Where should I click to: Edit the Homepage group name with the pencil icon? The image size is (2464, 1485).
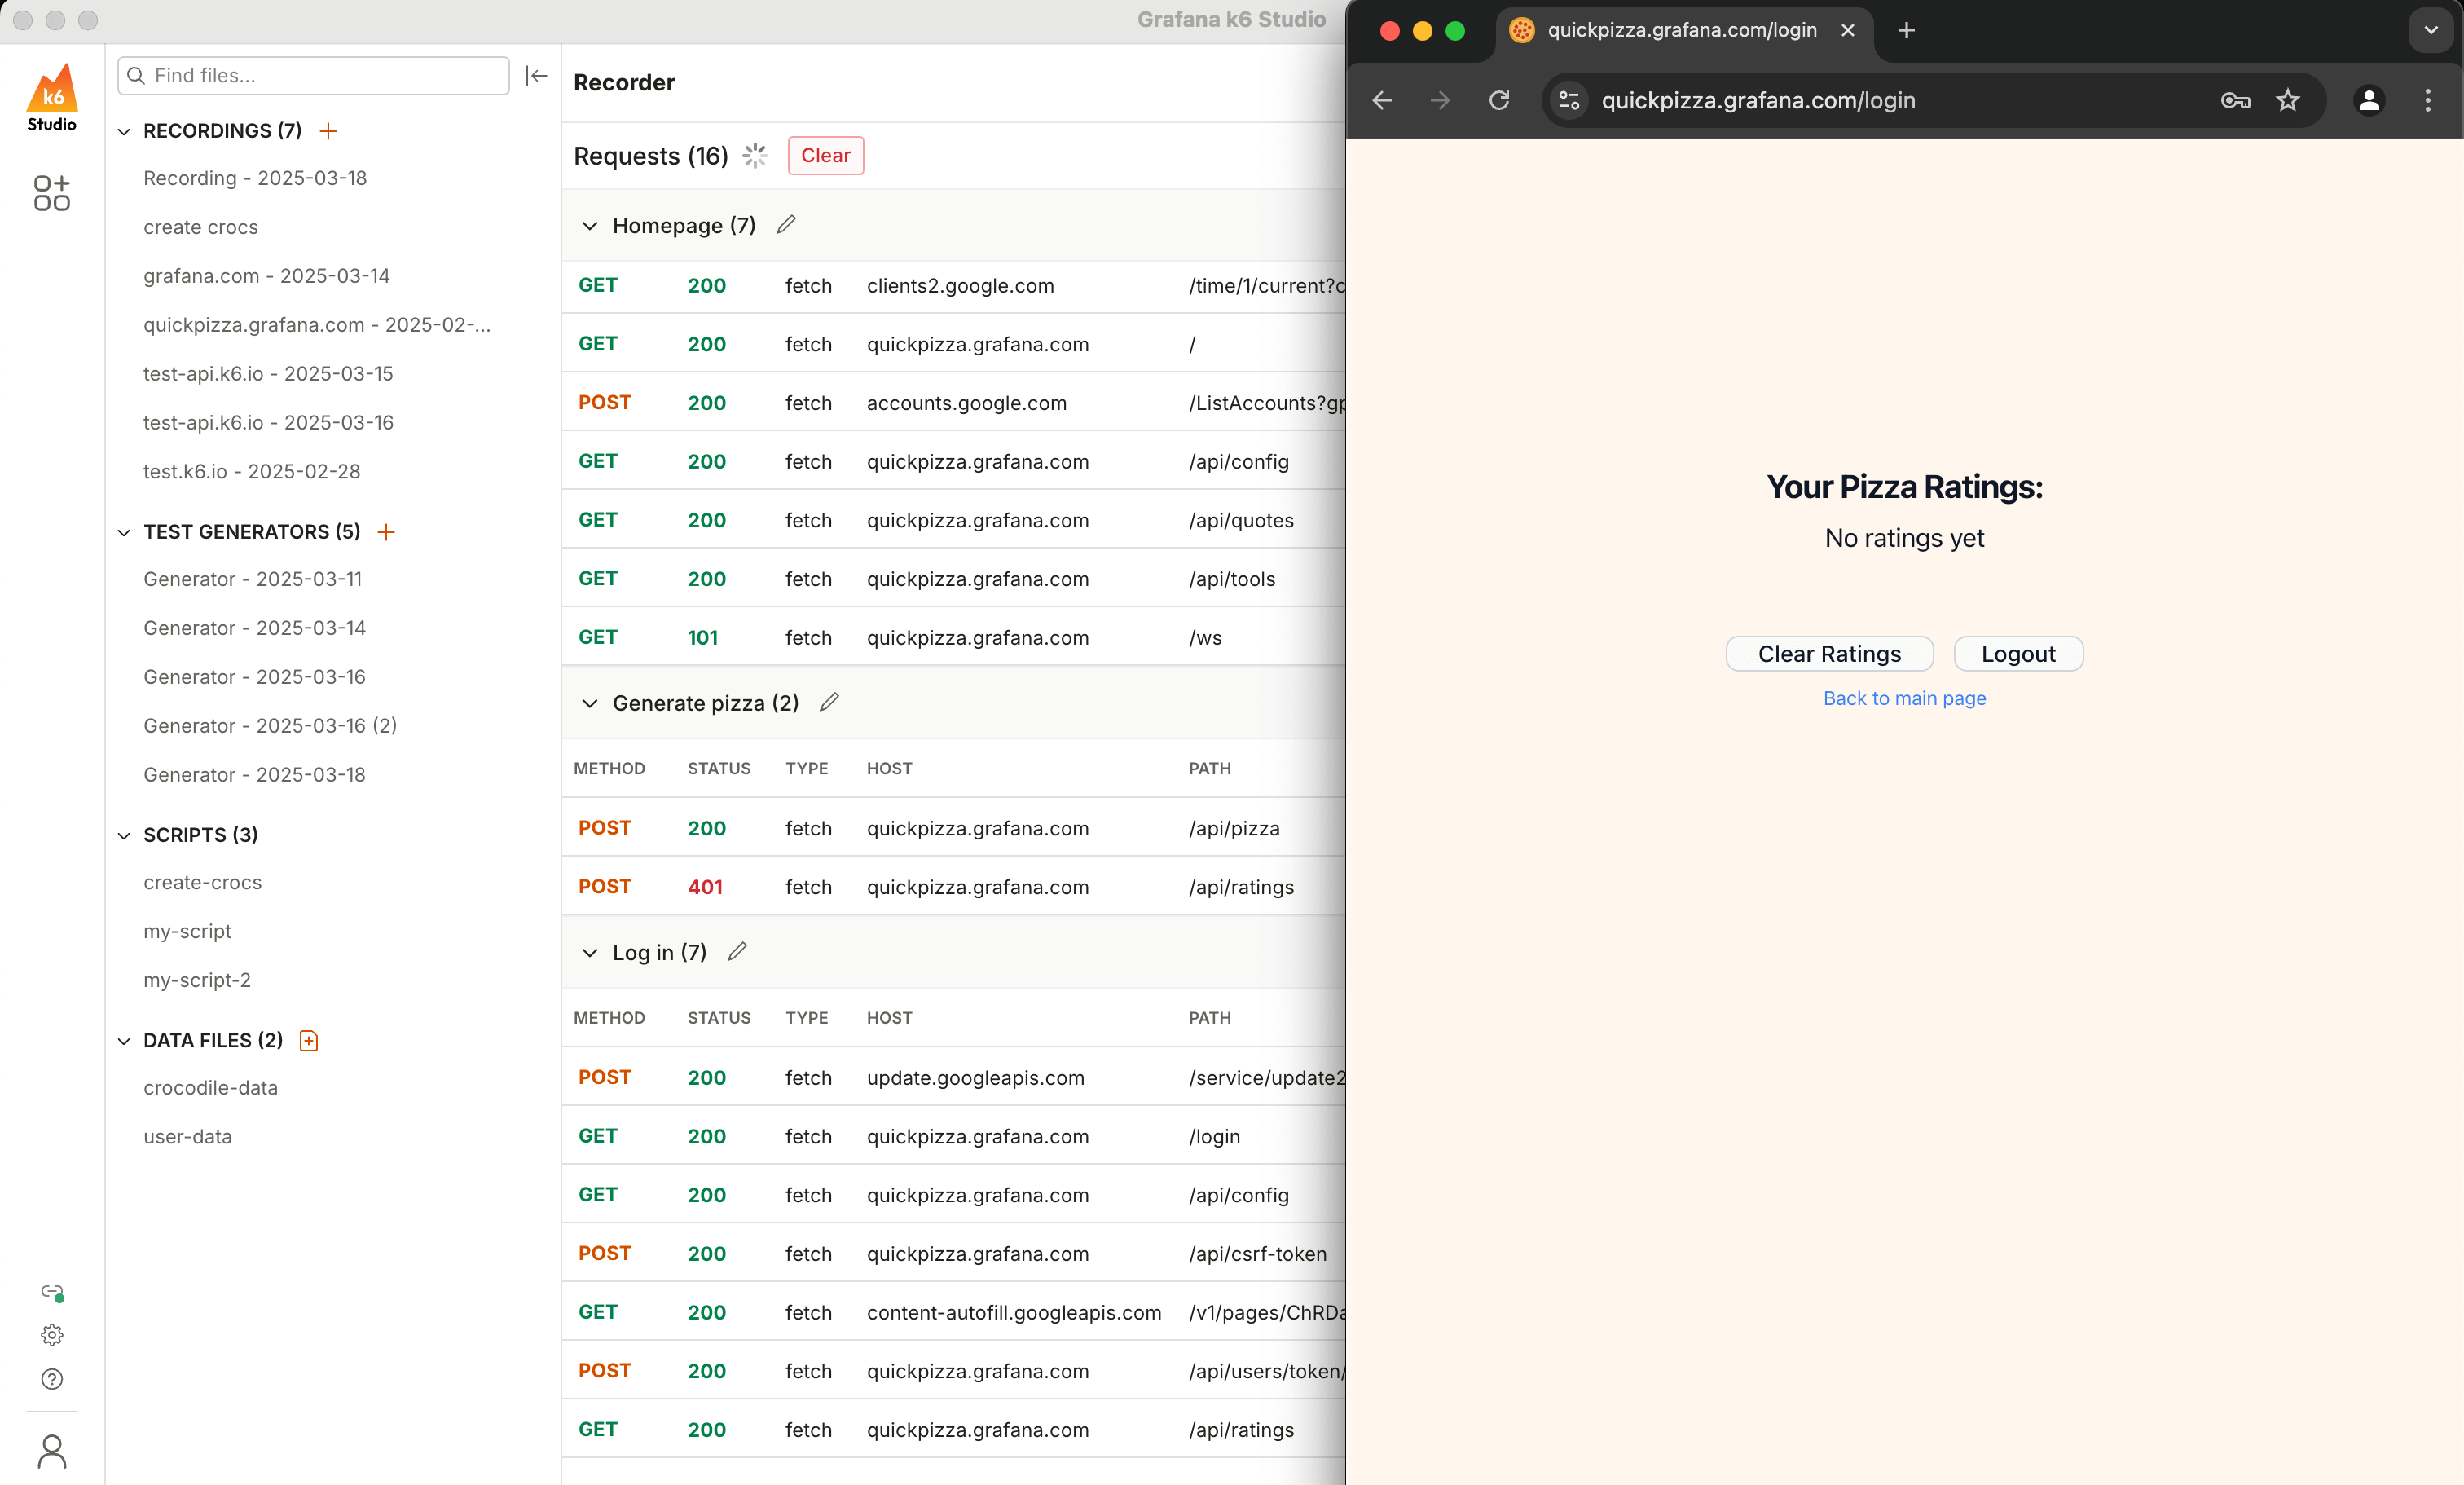click(786, 225)
